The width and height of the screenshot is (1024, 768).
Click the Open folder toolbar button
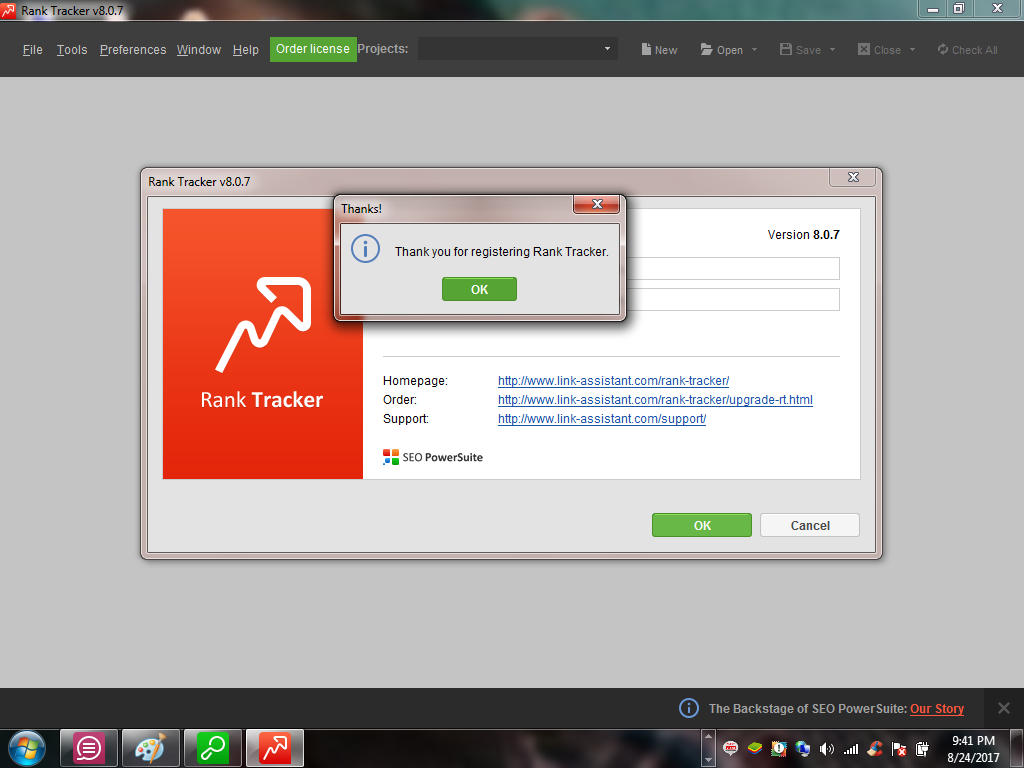click(722, 50)
